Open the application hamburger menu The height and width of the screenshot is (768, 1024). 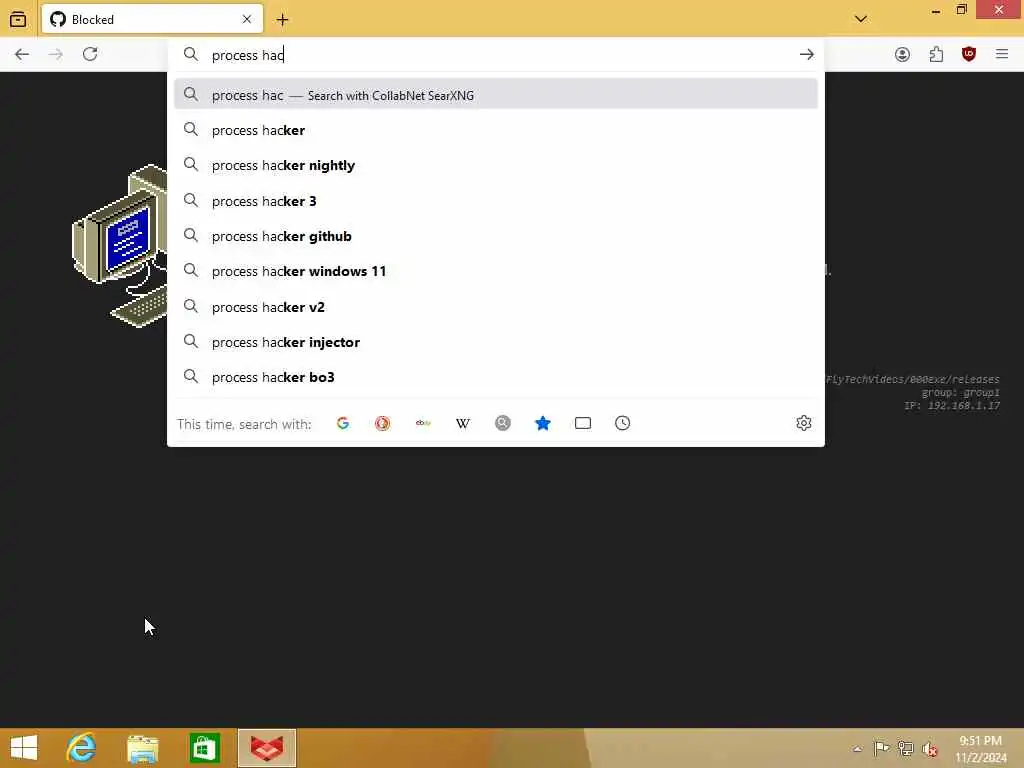[x=1002, y=54]
